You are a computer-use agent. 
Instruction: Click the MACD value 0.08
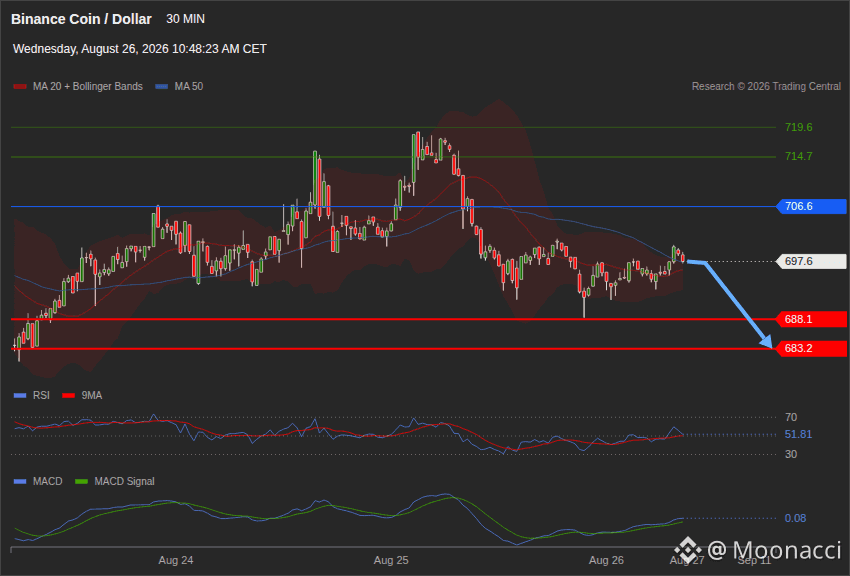click(795, 519)
